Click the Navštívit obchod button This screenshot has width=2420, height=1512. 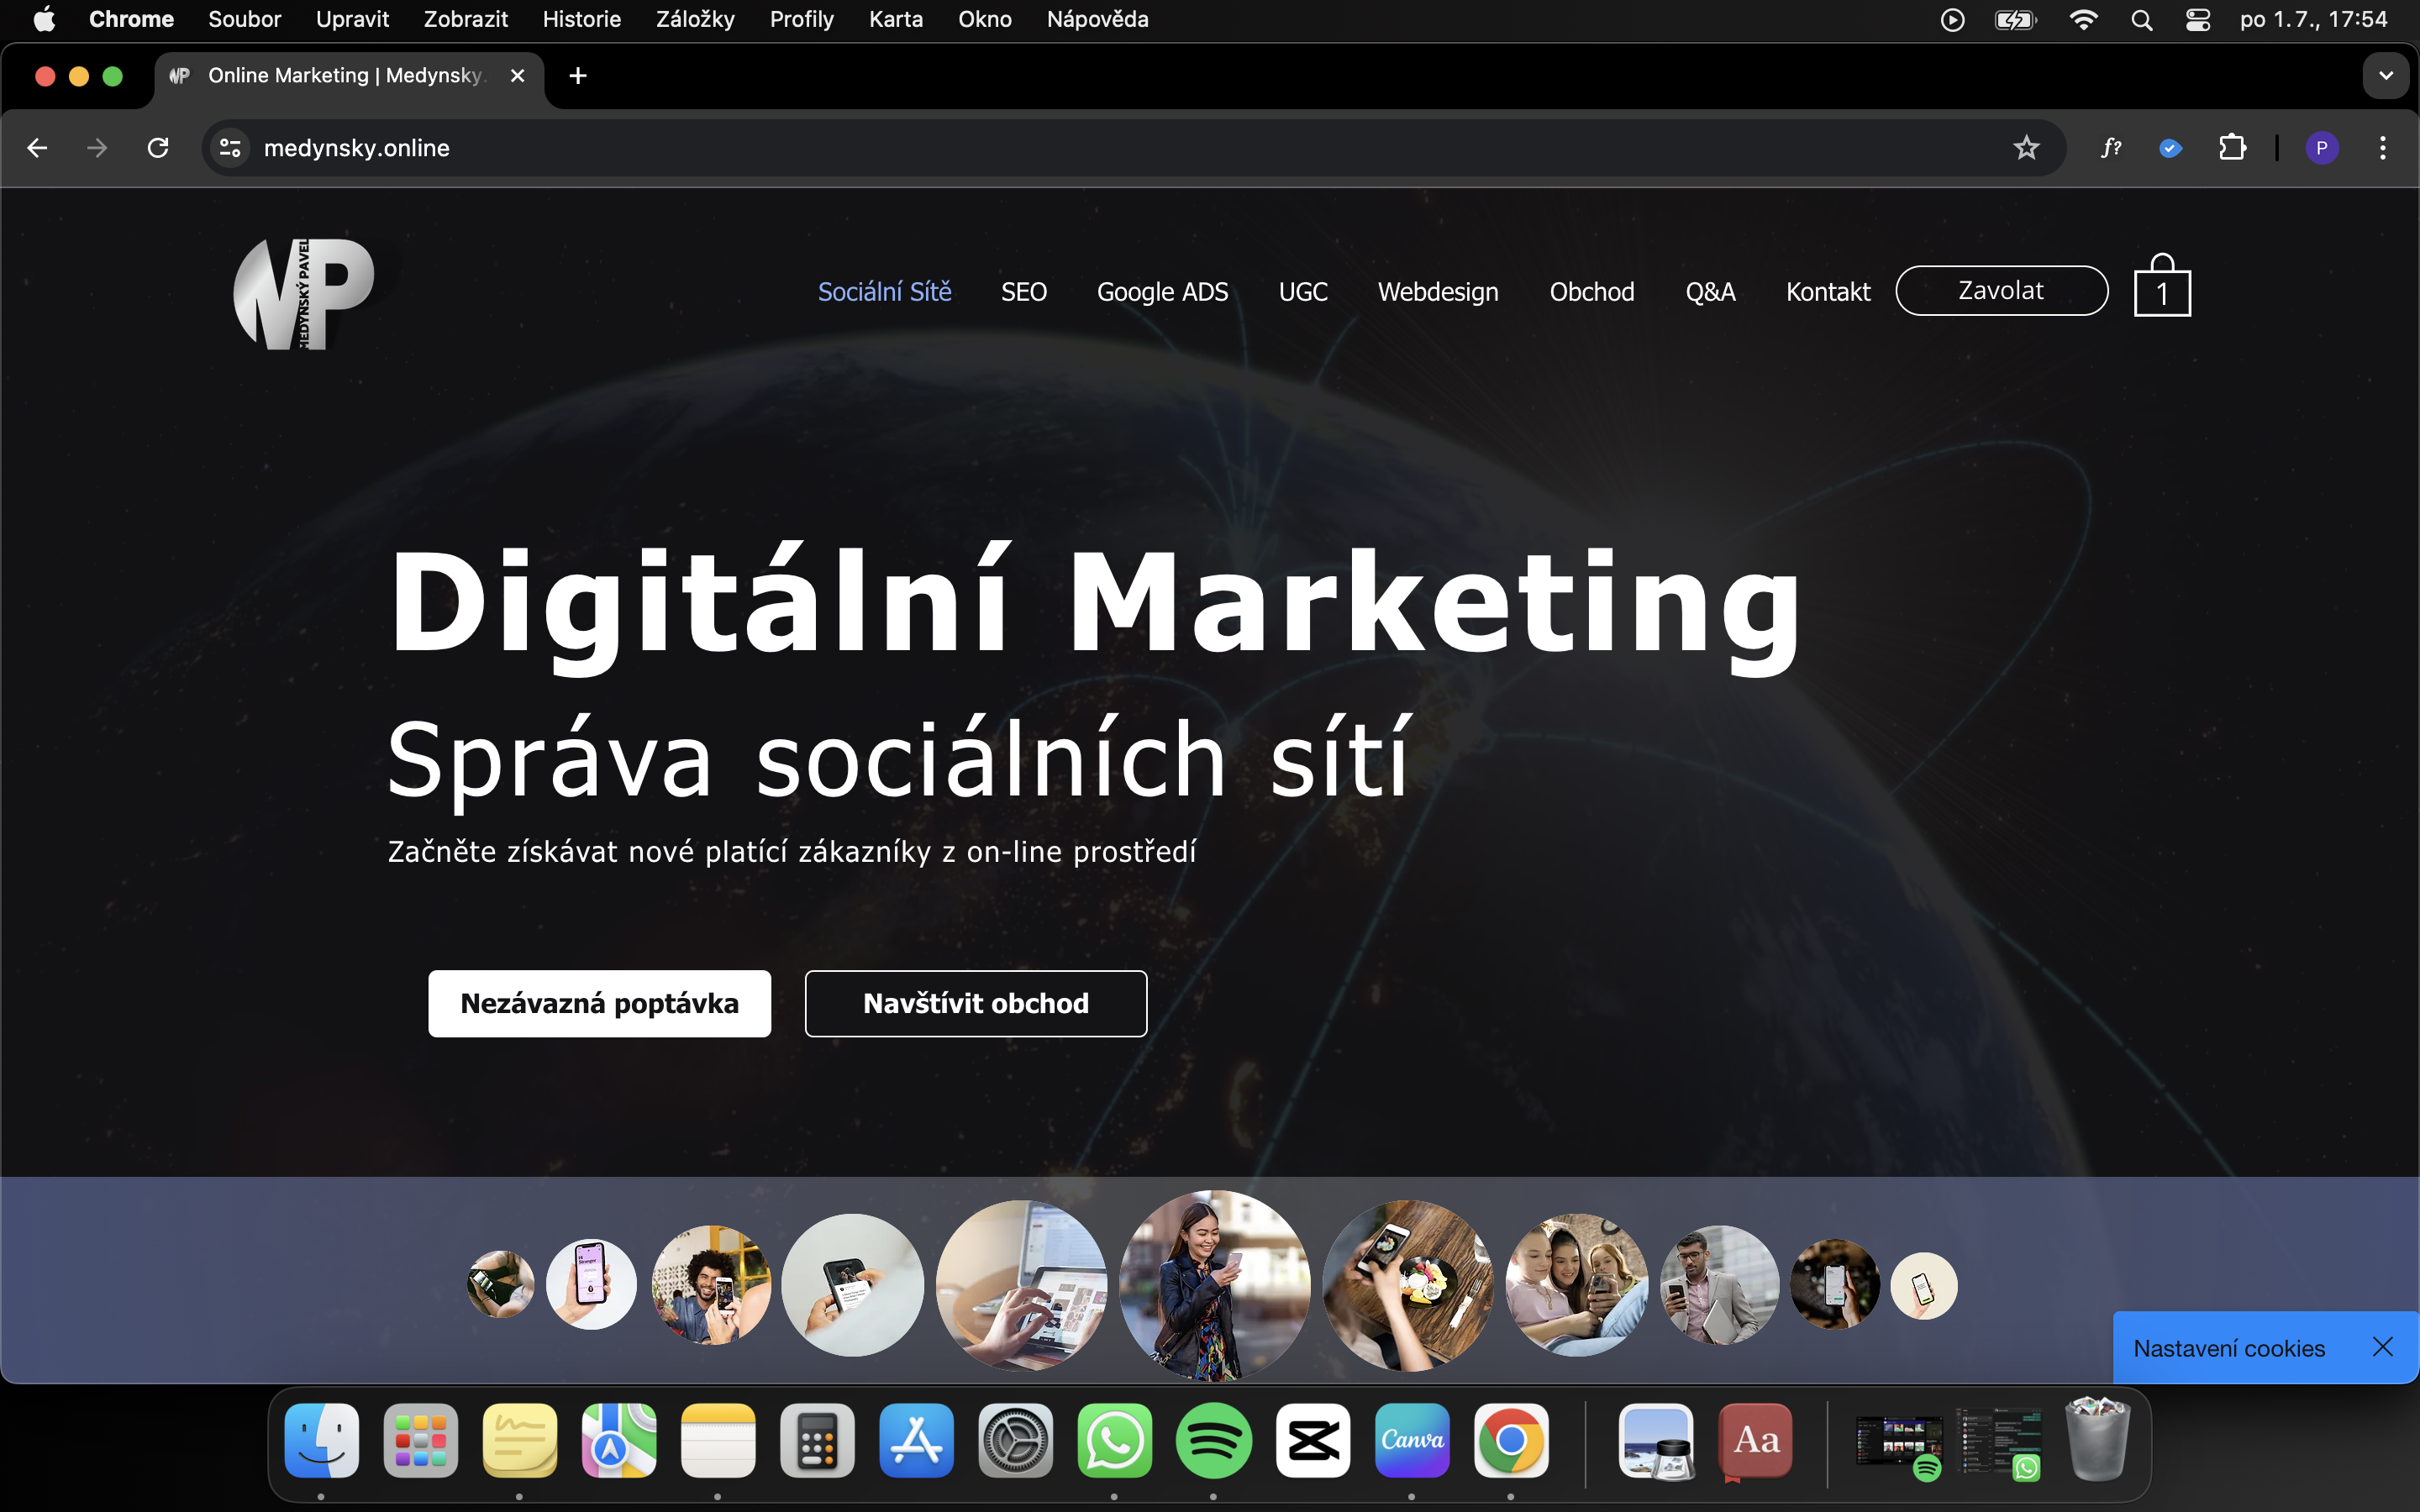975,1003
